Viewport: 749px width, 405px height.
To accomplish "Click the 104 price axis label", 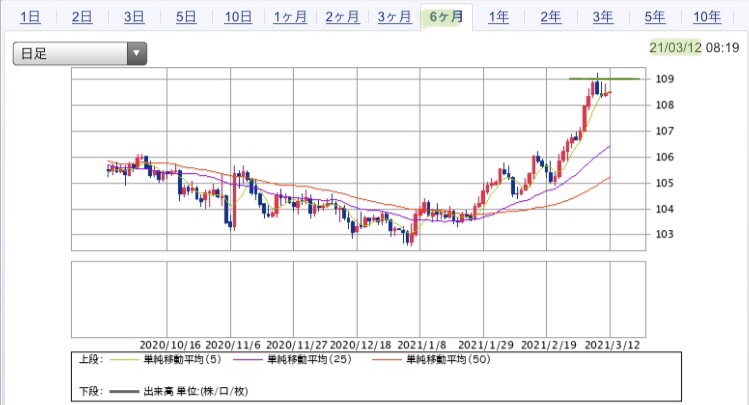I will coord(664,209).
